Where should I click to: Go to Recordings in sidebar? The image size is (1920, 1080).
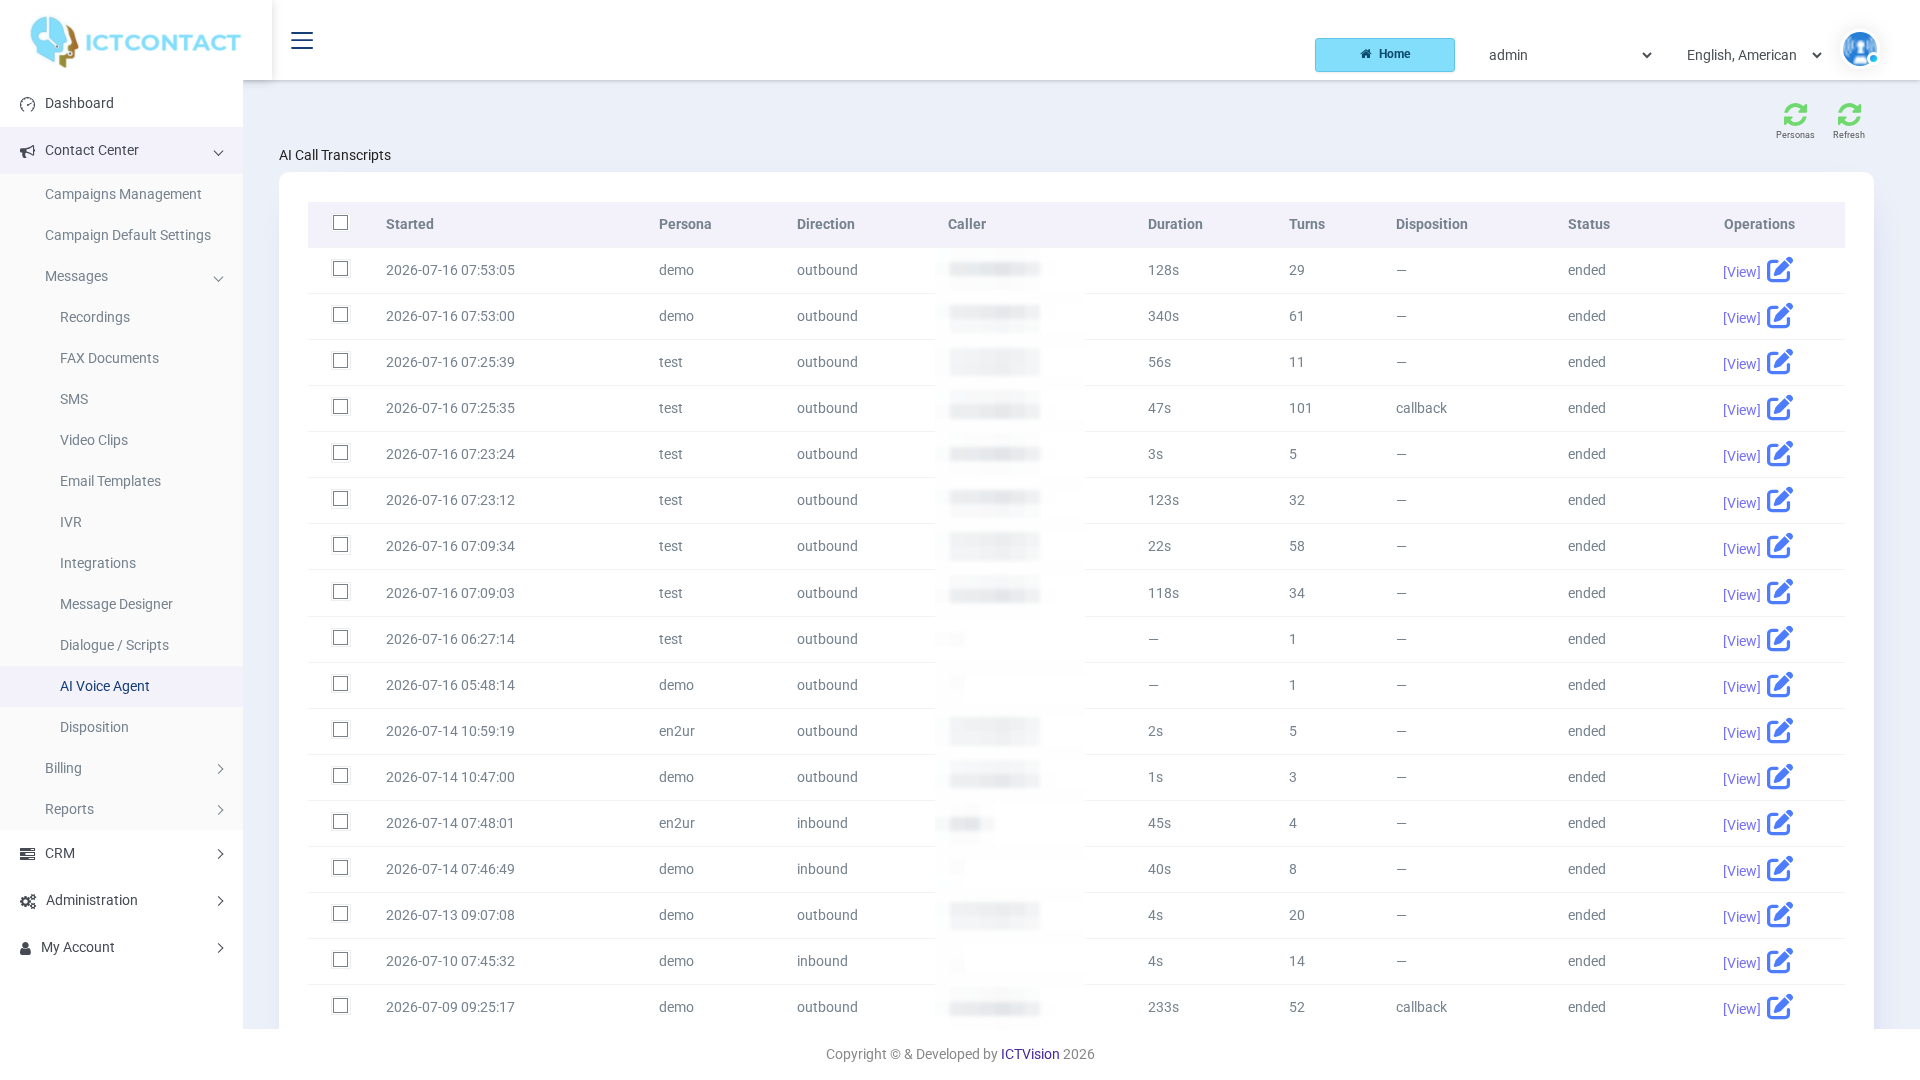click(95, 318)
